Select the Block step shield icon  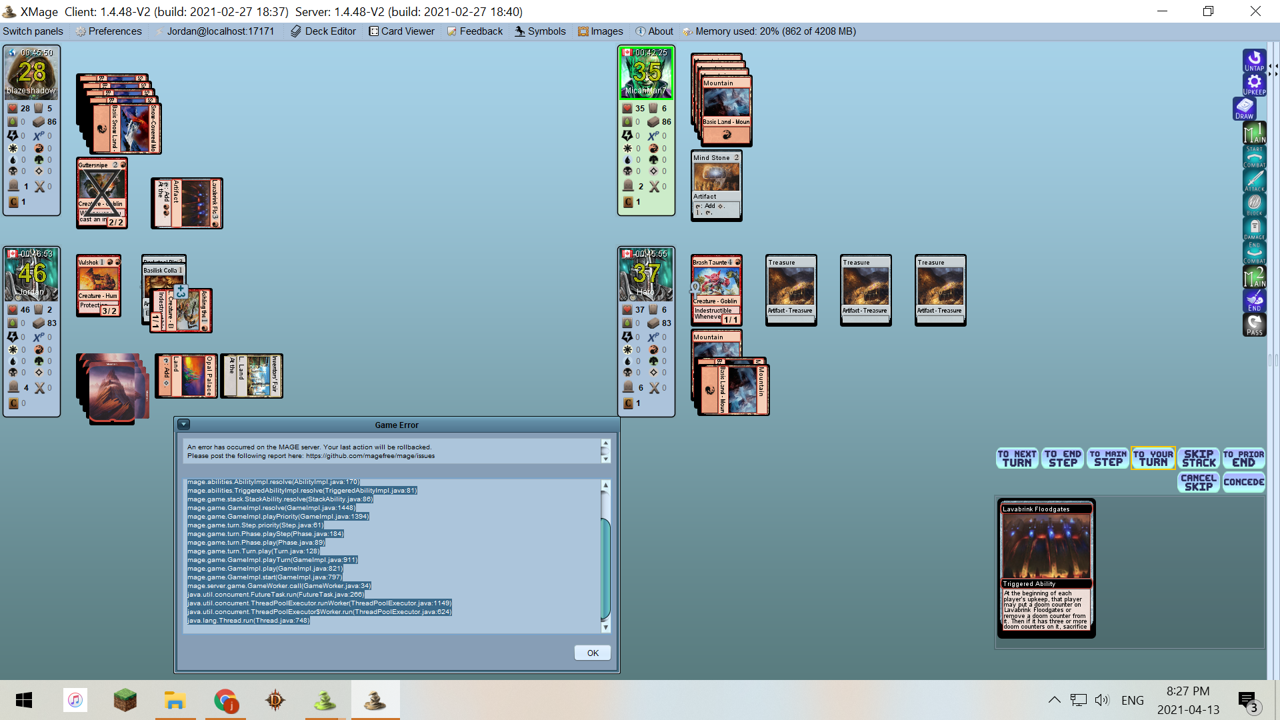1254,205
